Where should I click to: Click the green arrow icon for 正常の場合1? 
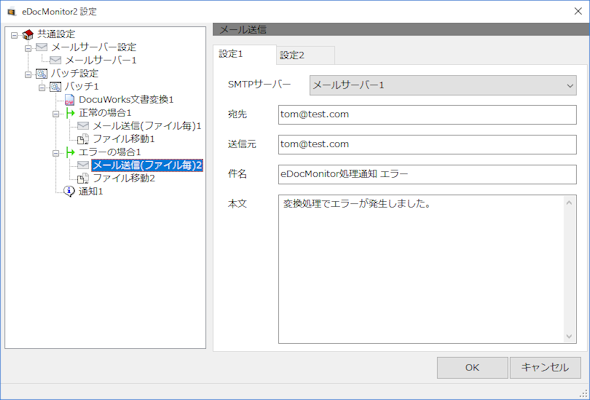(x=70, y=113)
